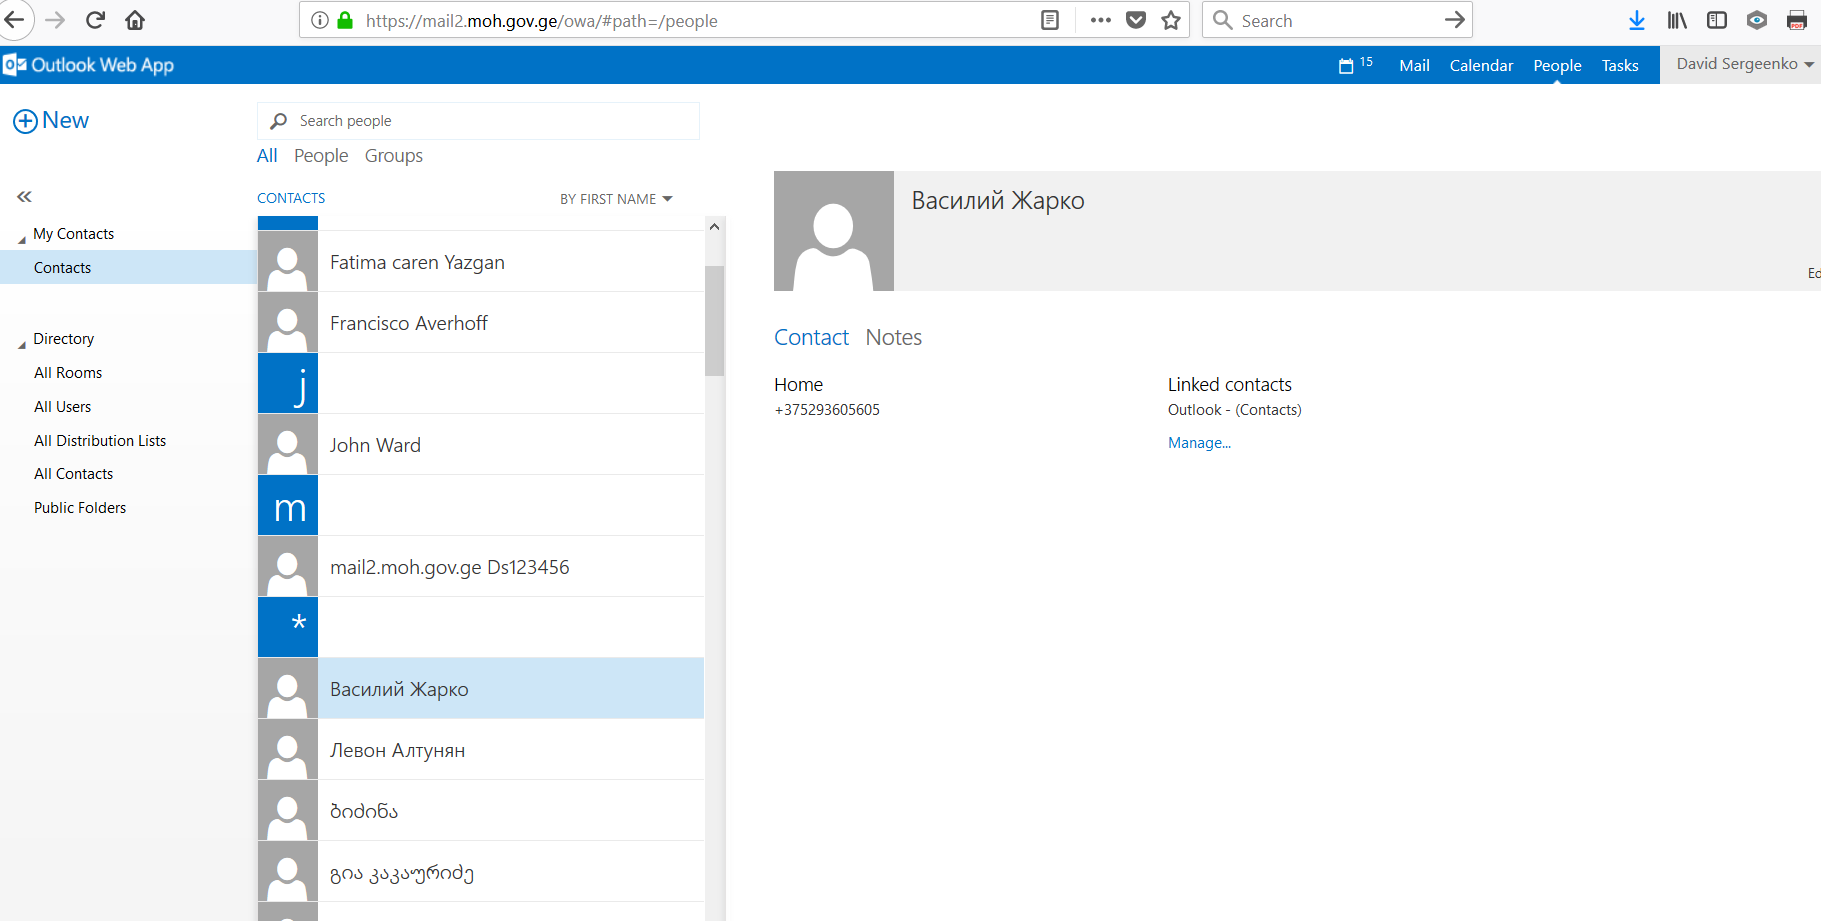Go to browser home page icon
Viewport: 1821px width, 921px height.
(135, 20)
